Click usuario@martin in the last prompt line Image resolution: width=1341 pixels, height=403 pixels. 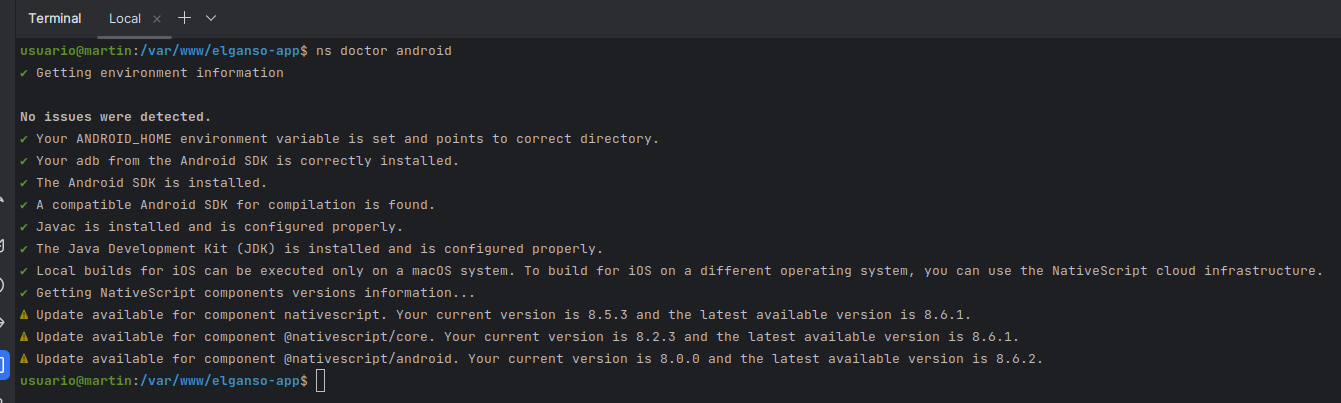coord(76,380)
